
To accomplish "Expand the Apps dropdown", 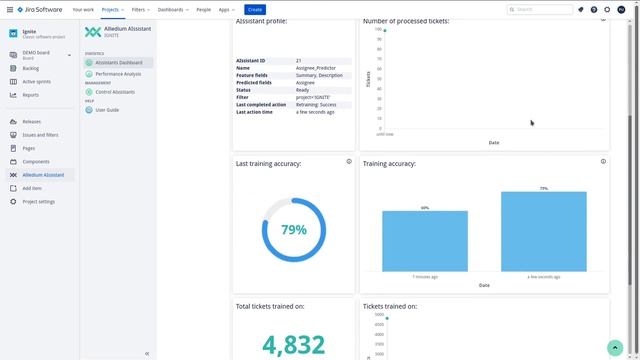I will tap(227, 9).
